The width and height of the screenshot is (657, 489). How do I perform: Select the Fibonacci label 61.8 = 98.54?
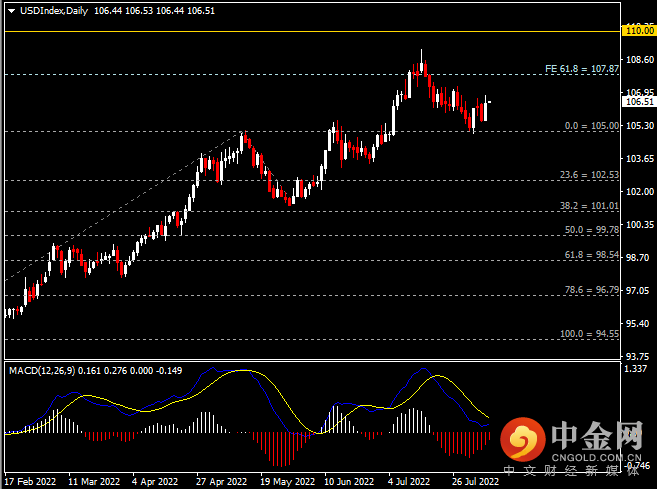[592, 255]
